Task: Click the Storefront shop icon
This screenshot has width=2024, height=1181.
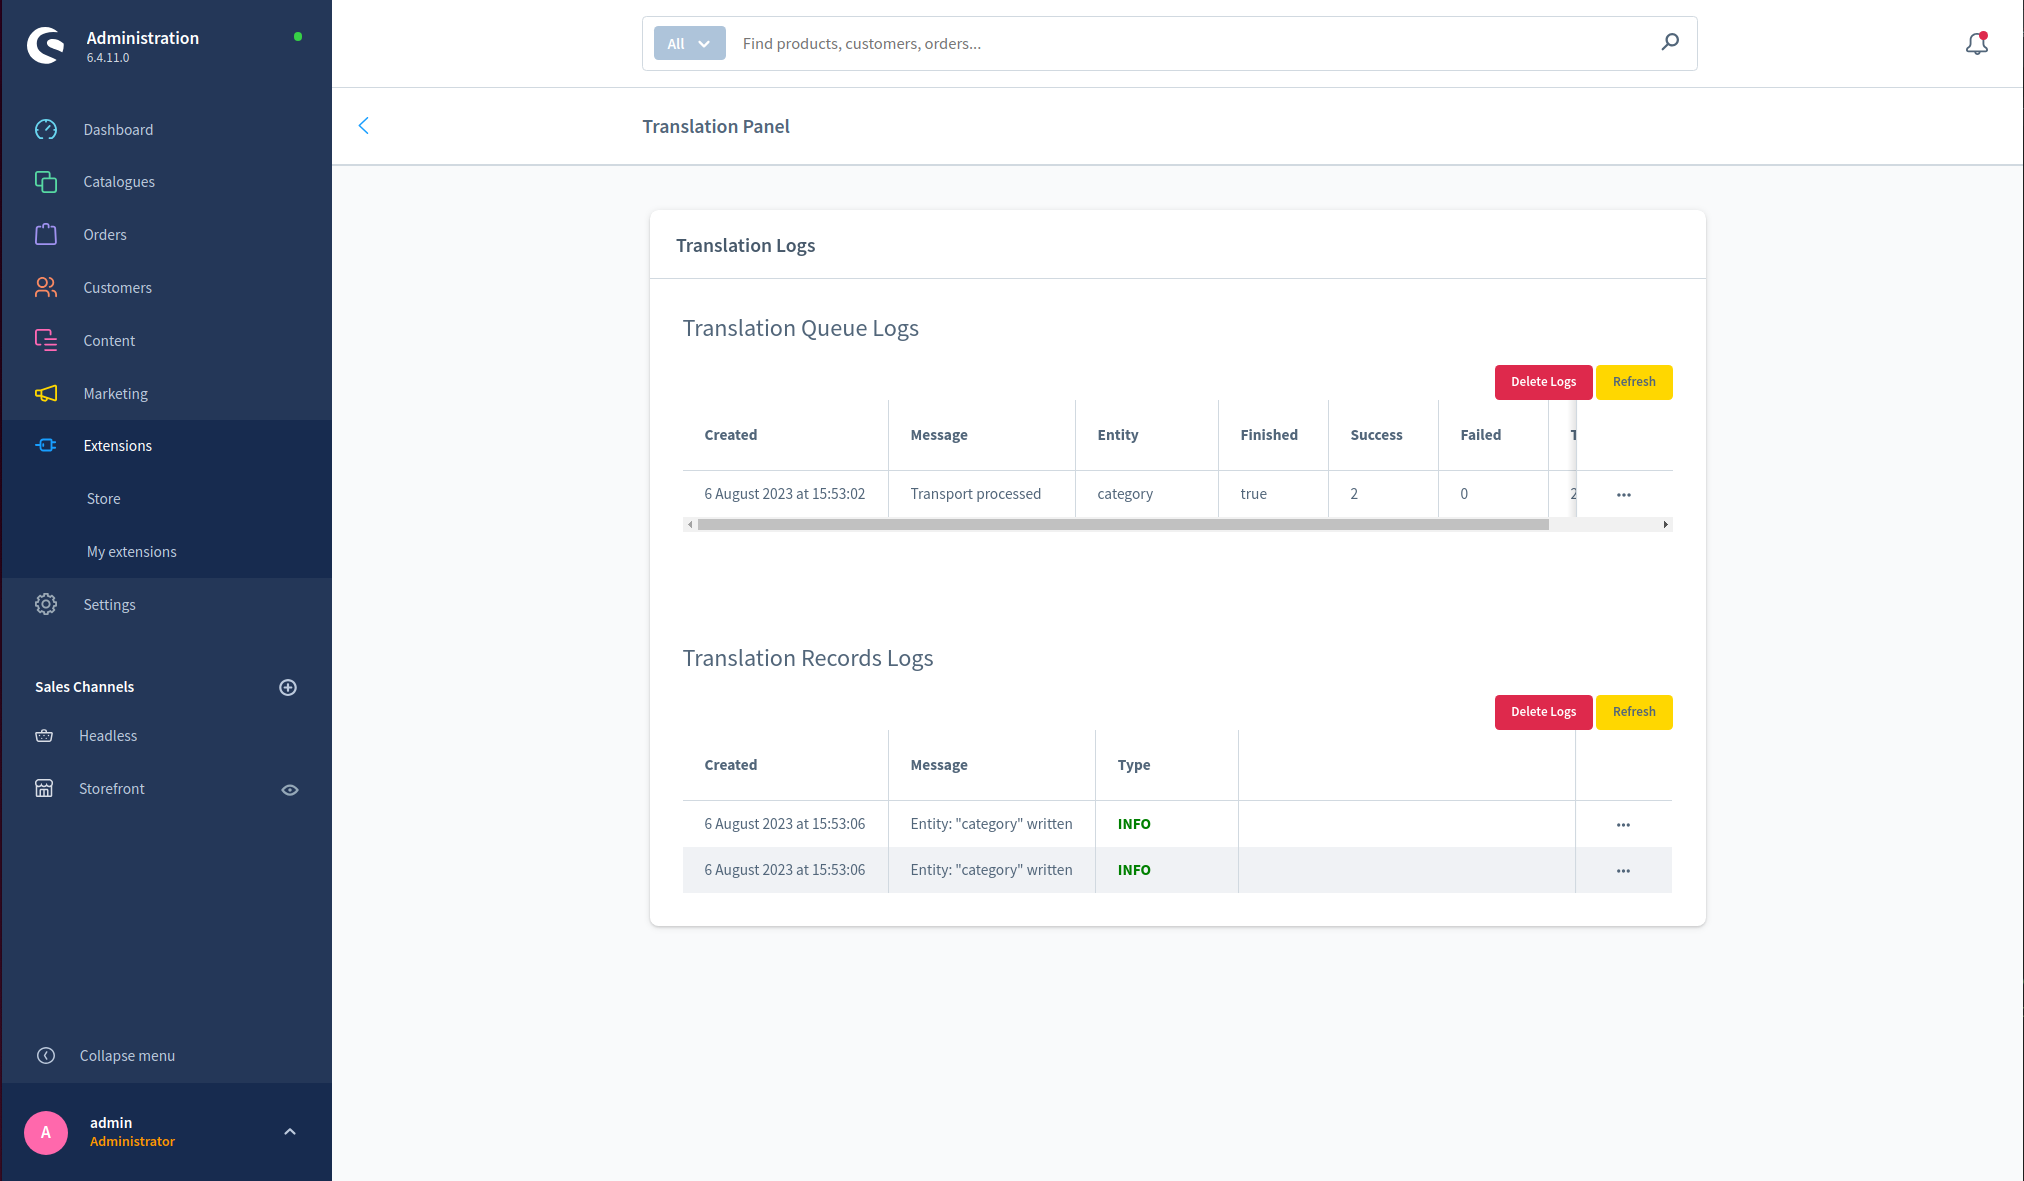Action: click(44, 788)
